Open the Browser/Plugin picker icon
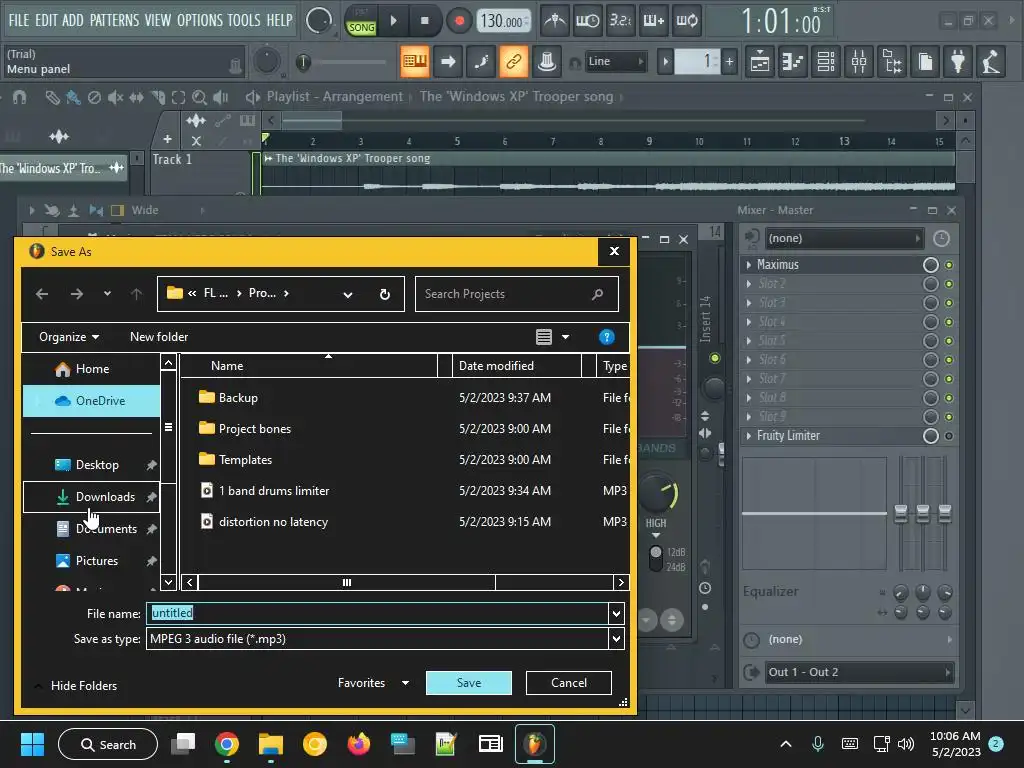The image size is (1024, 768). click(892, 62)
